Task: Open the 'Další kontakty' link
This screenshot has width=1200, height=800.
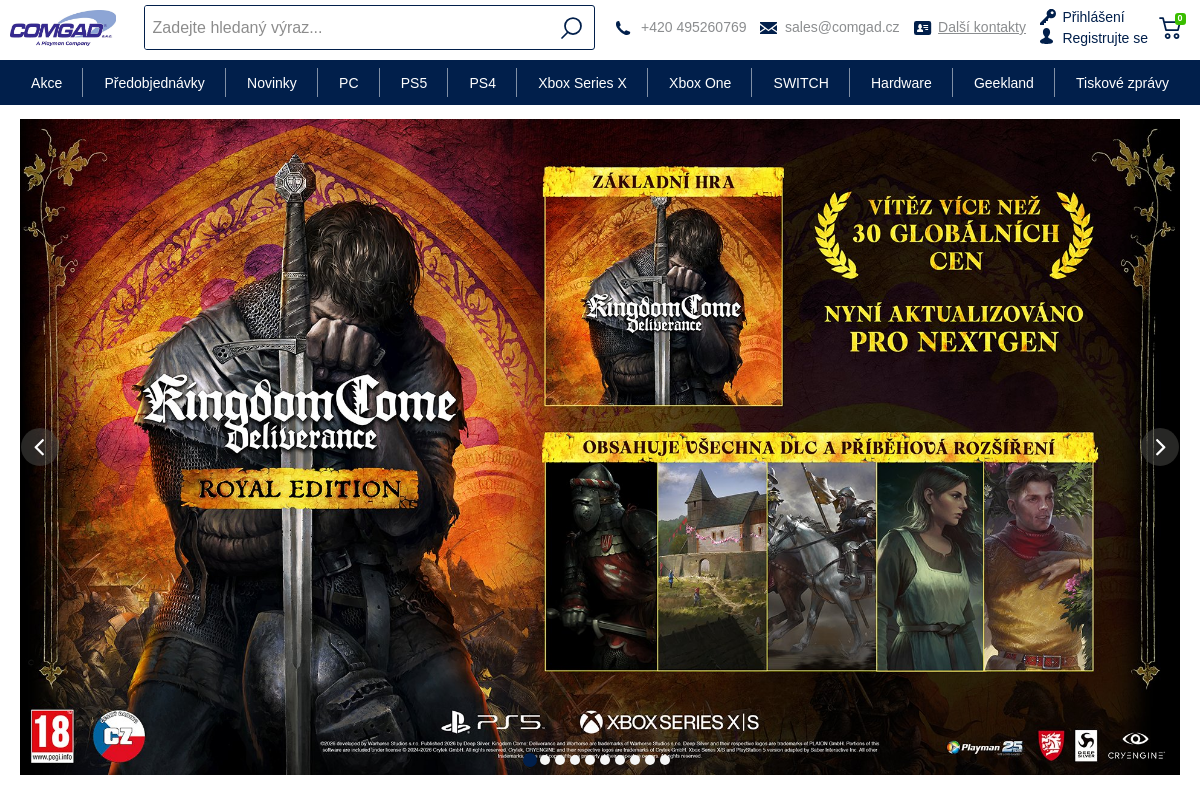Action: pyautogui.click(x=982, y=27)
